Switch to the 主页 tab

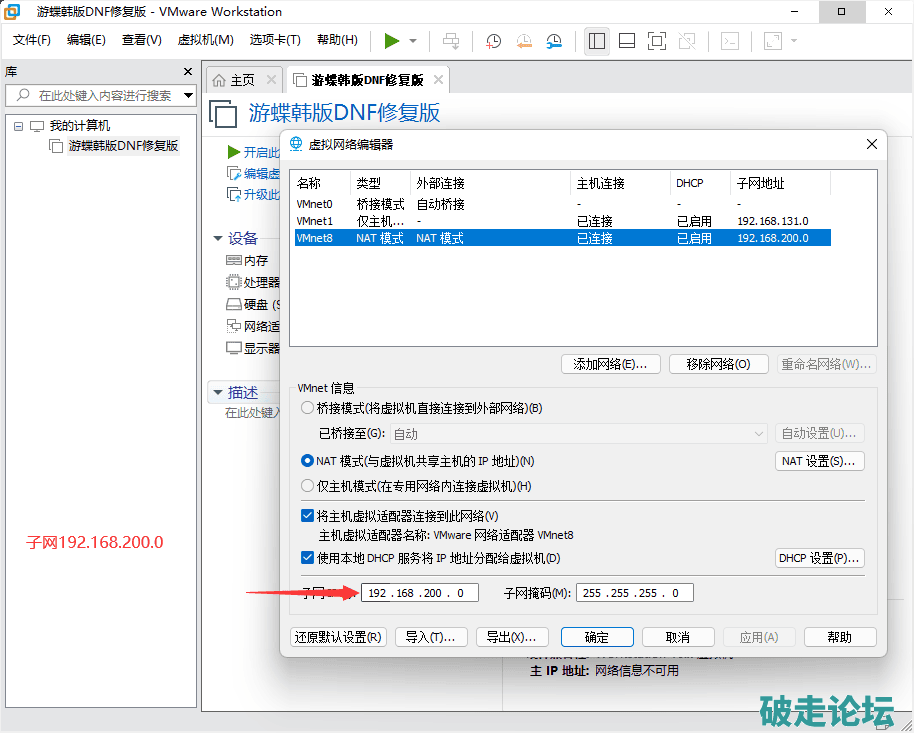(x=234, y=80)
